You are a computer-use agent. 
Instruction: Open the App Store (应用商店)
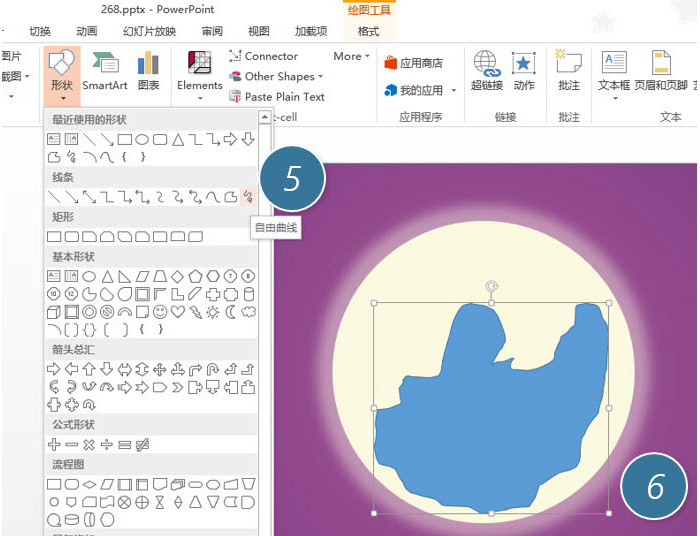pos(413,63)
